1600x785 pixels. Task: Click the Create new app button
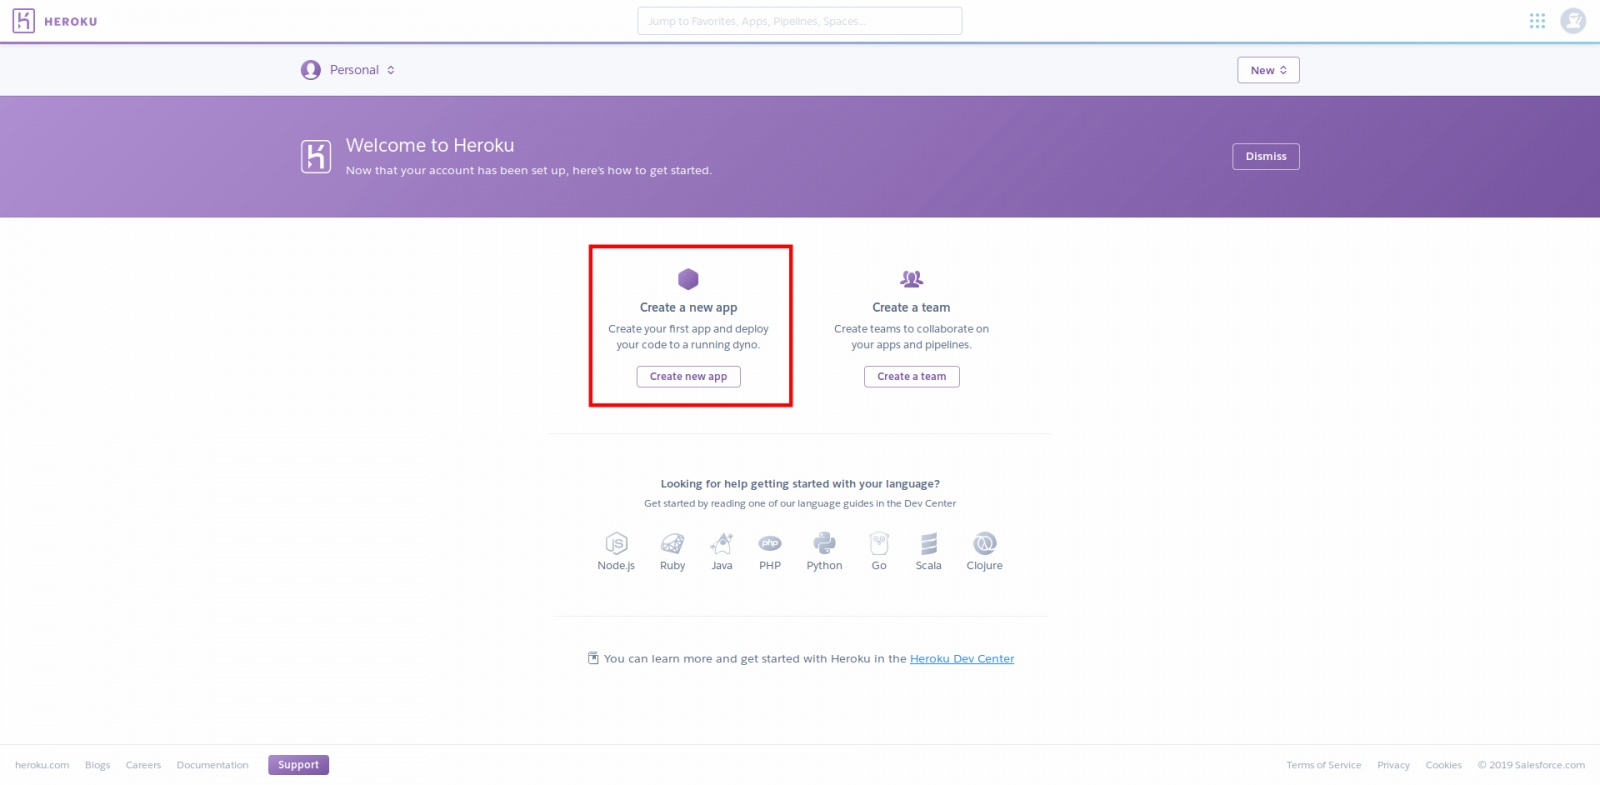(x=689, y=377)
